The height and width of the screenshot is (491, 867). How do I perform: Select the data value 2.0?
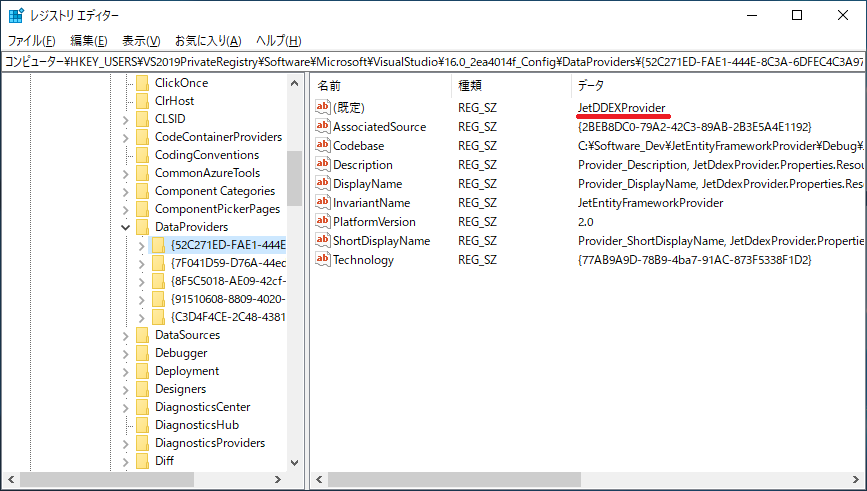click(x=586, y=222)
